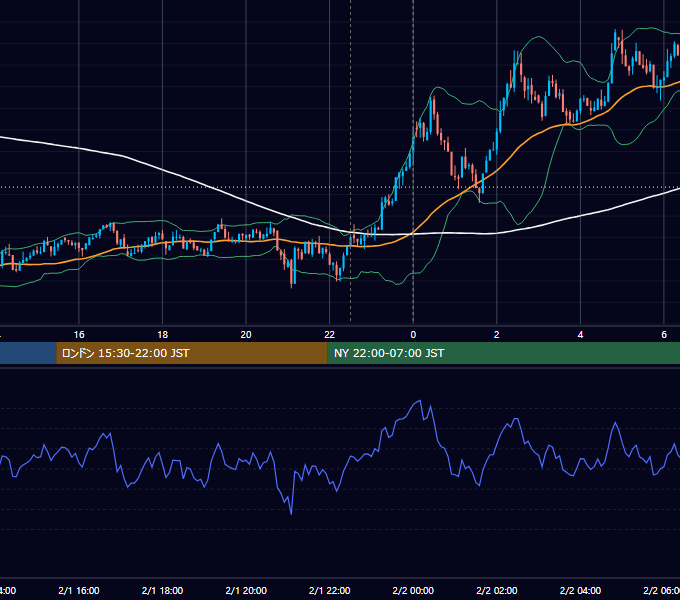680x600 pixels.
Task: Click the 2/2 04:00 date label
Action: [x=580, y=590]
